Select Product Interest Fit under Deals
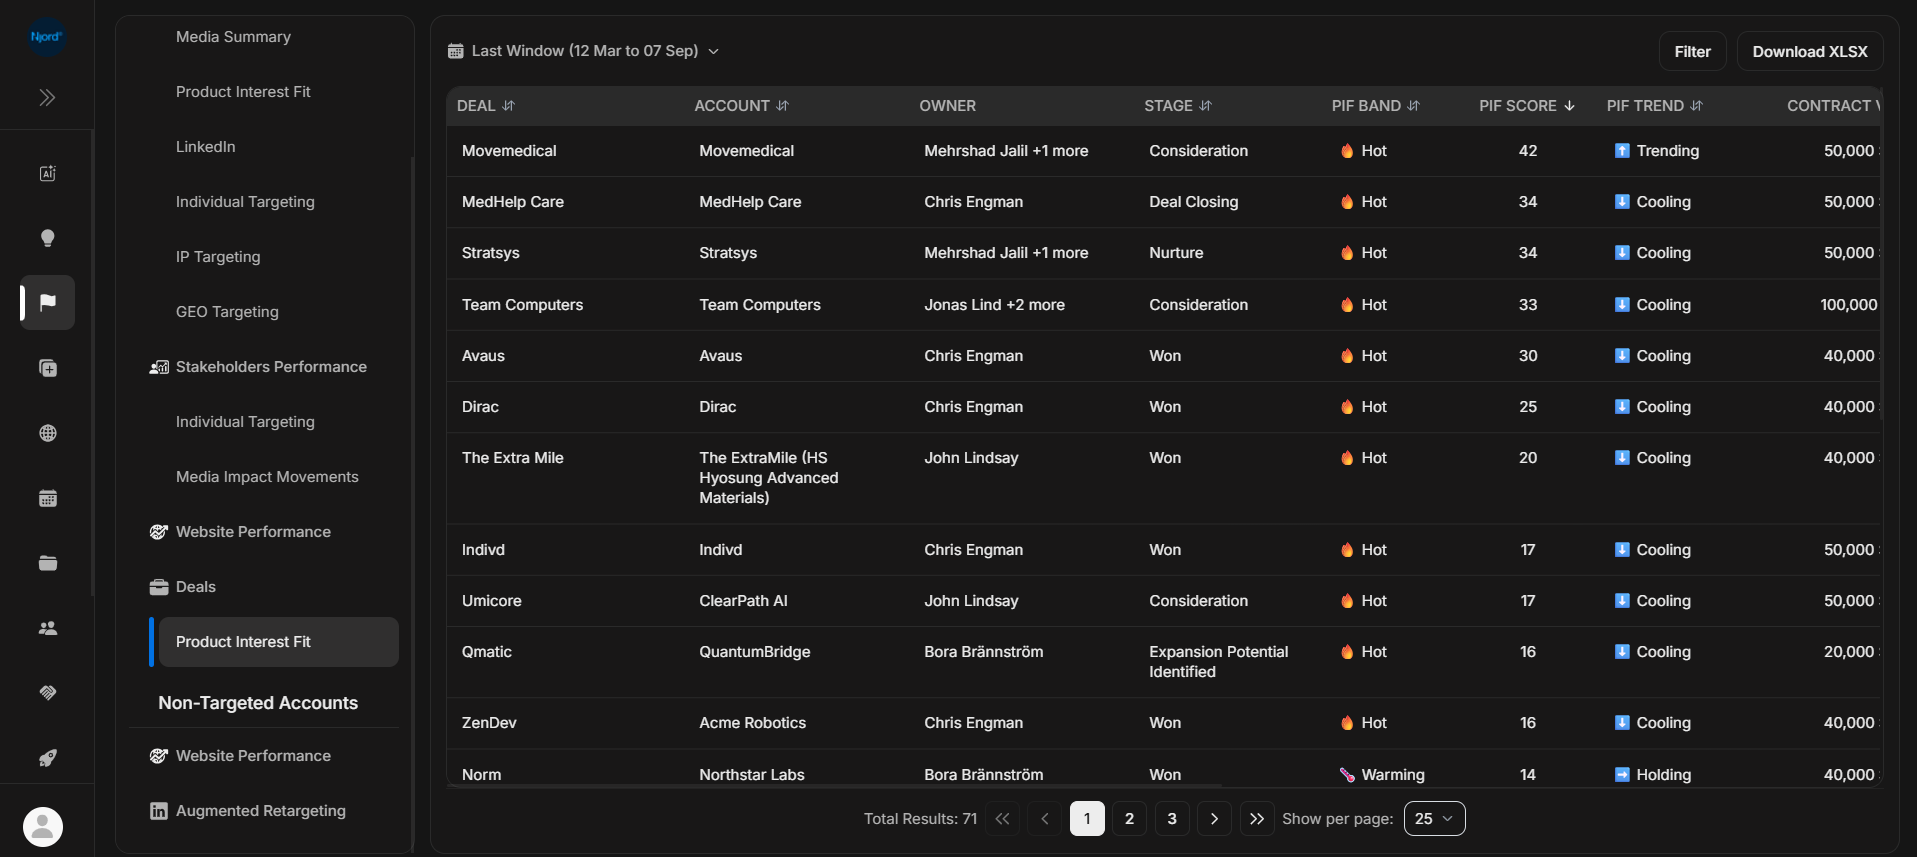The width and height of the screenshot is (1917, 857). click(x=279, y=642)
